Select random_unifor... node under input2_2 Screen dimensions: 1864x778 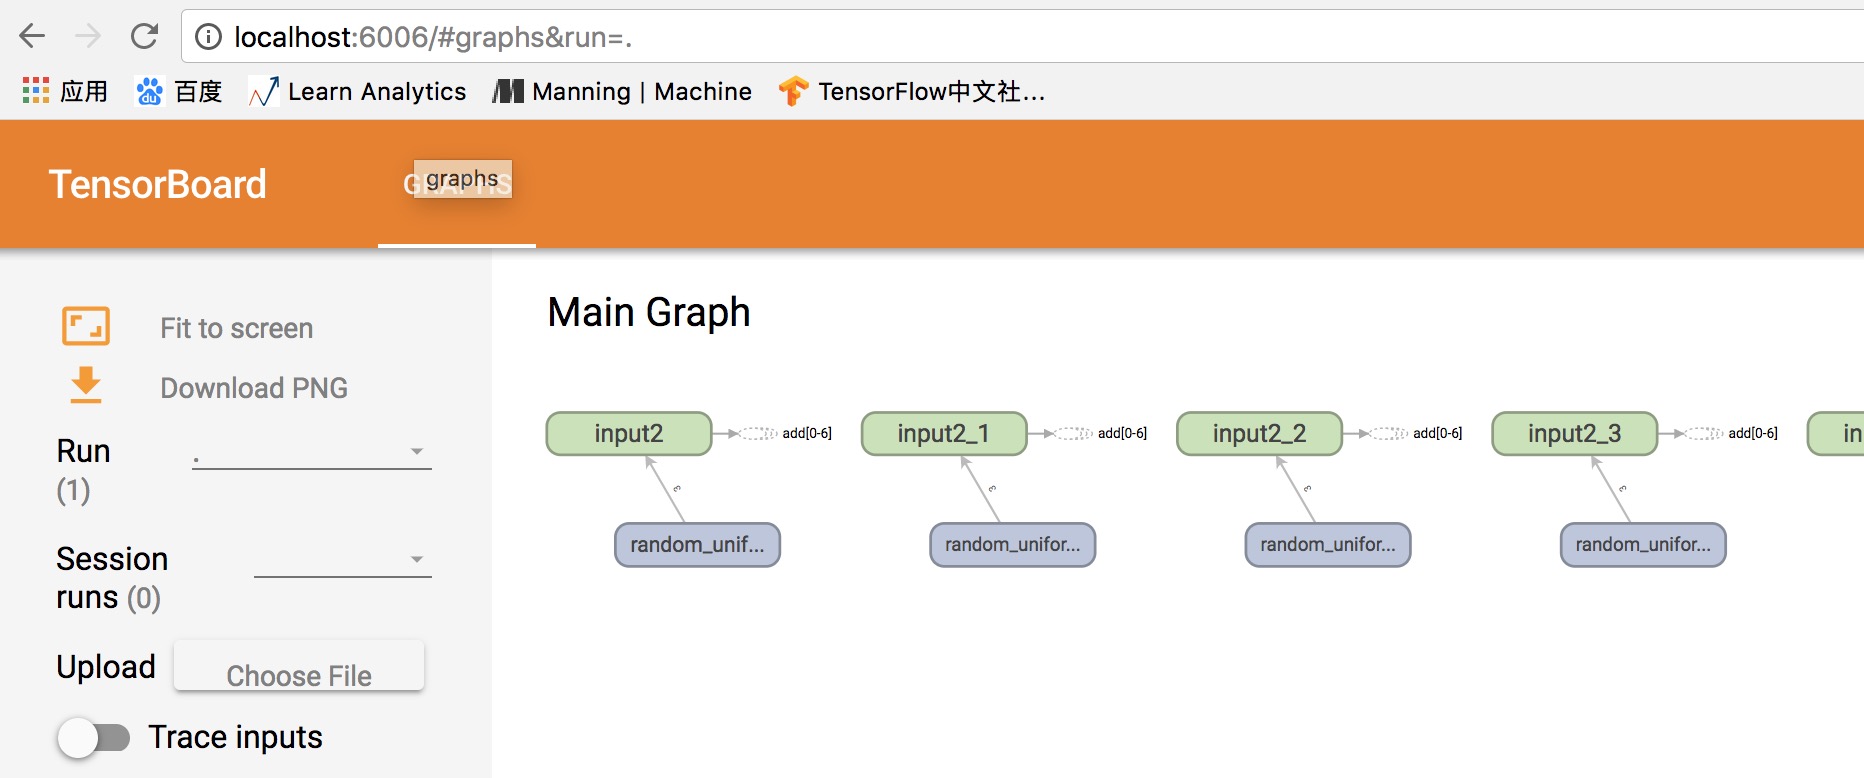1328,545
